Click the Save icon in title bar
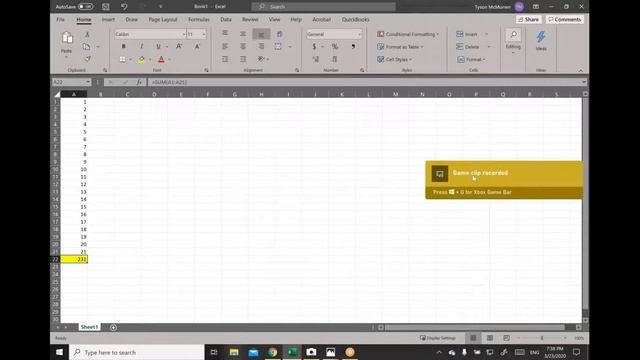This screenshot has height=360, width=640. pos(106,7)
